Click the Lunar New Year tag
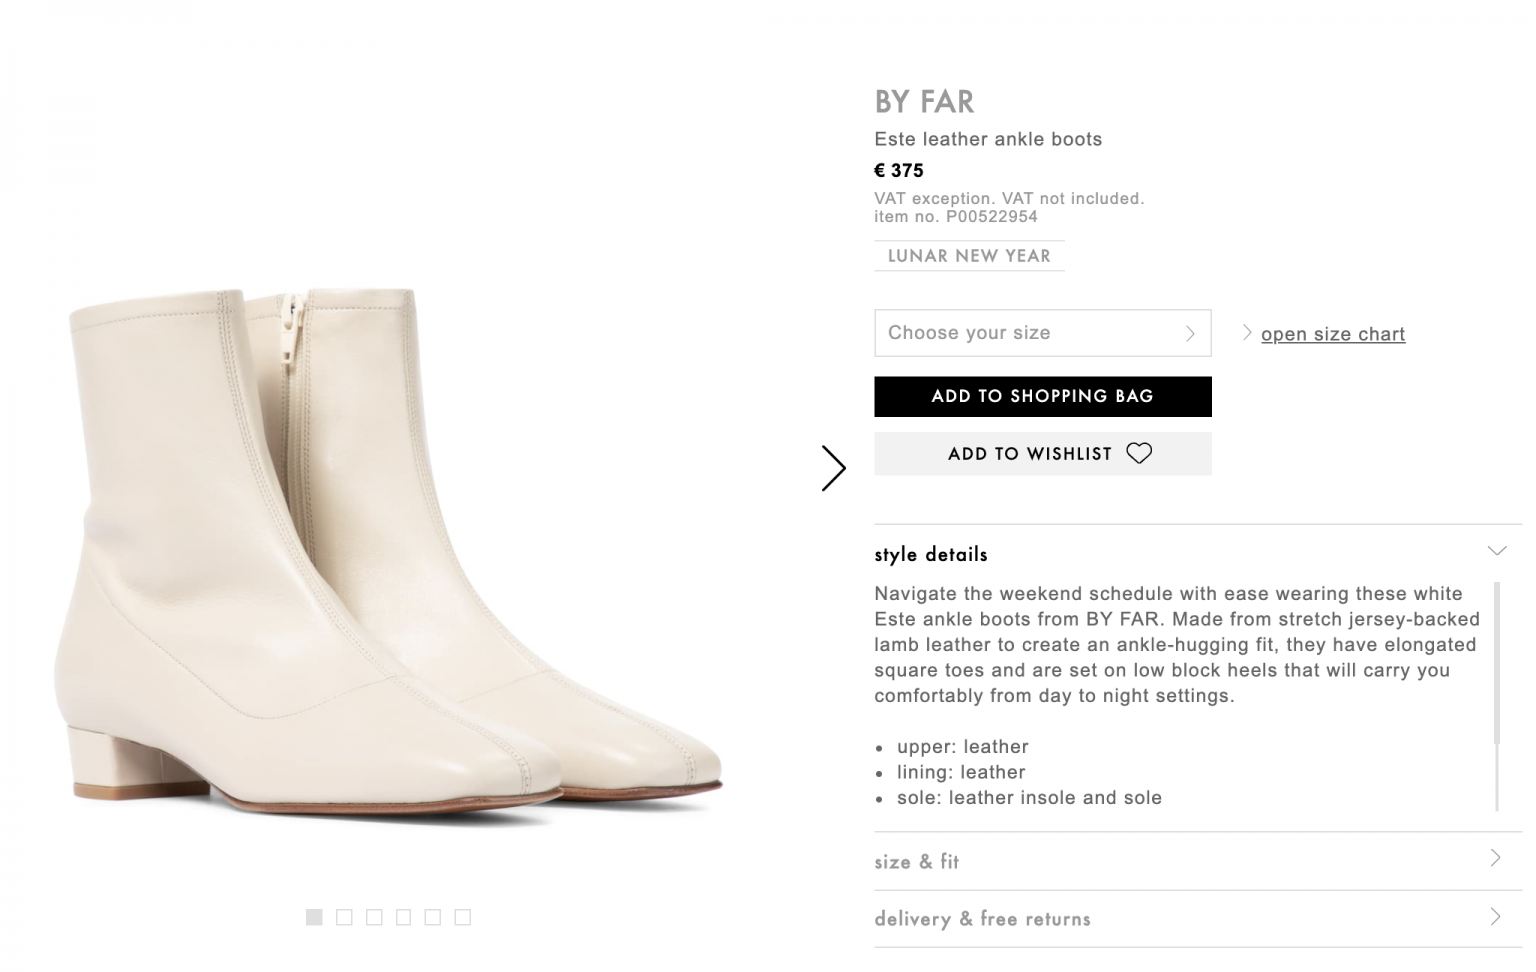 (x=968, y=256)
